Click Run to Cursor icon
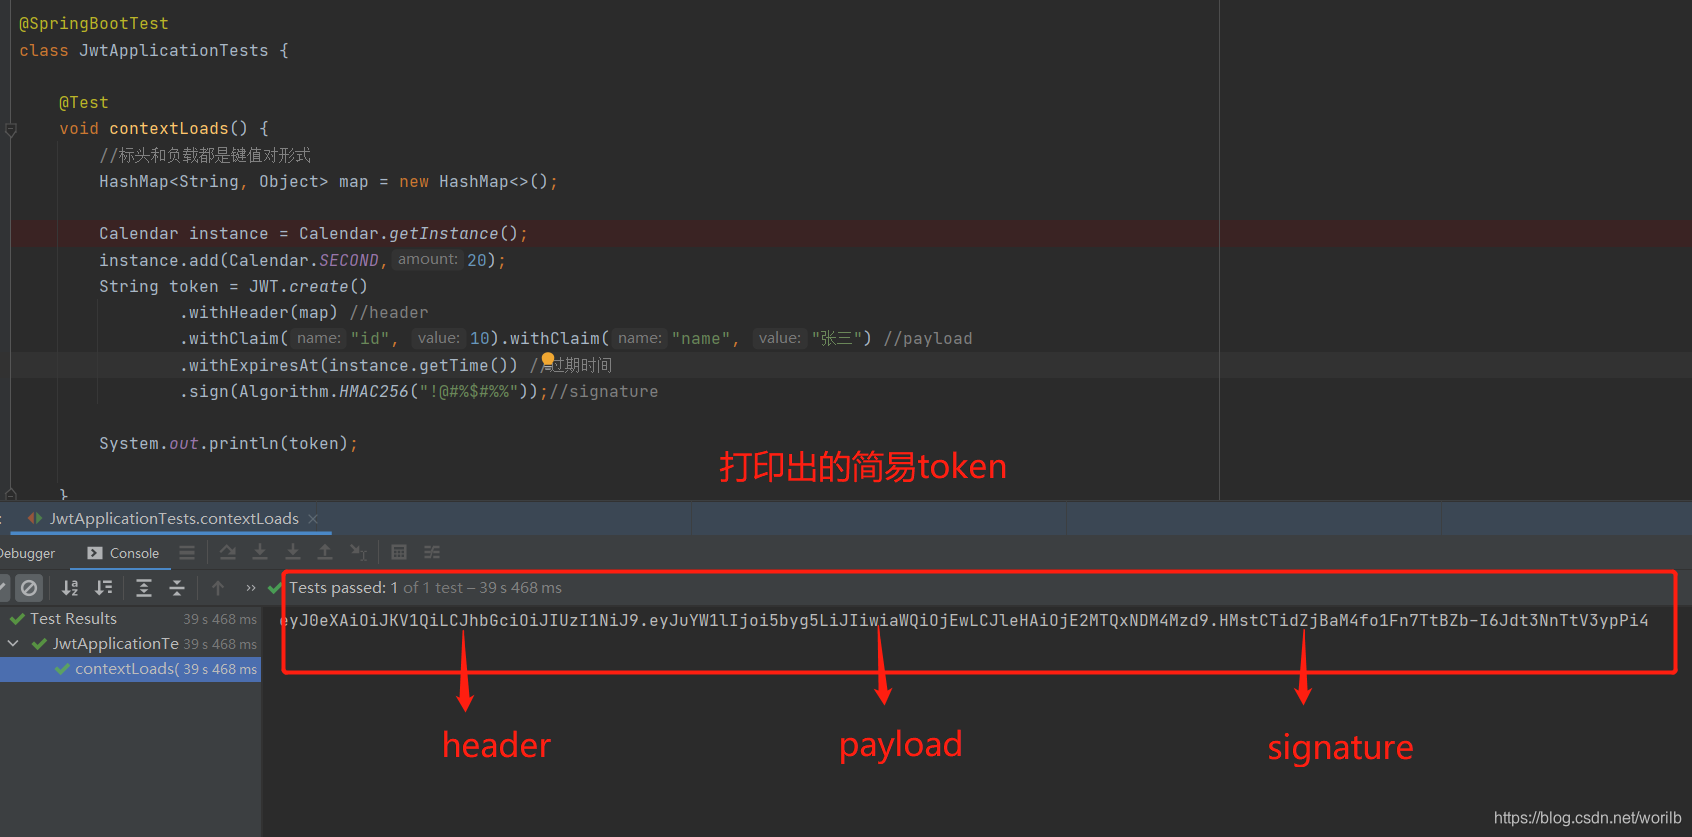Screen dimensions: 1692x837 click(358, 552)
